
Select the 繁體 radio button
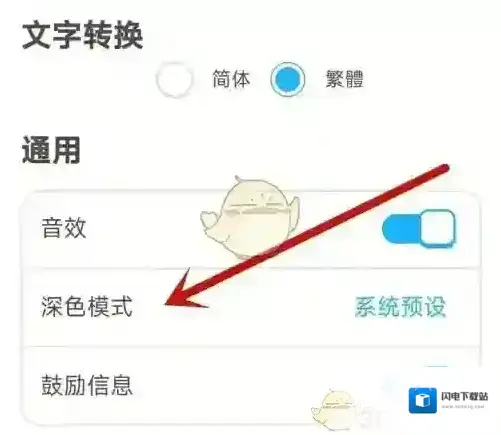[288, 79]
